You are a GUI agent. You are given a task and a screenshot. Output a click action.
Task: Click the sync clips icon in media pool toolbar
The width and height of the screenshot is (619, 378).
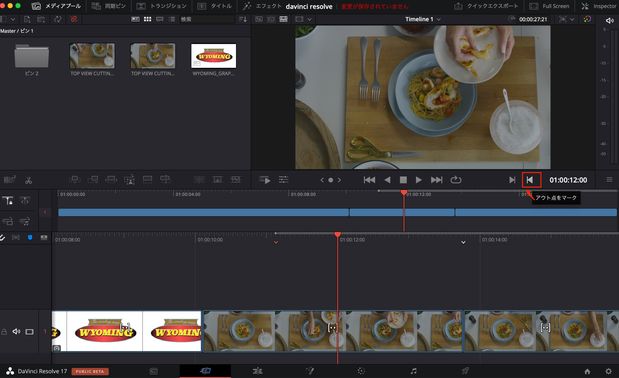(58, 19)
